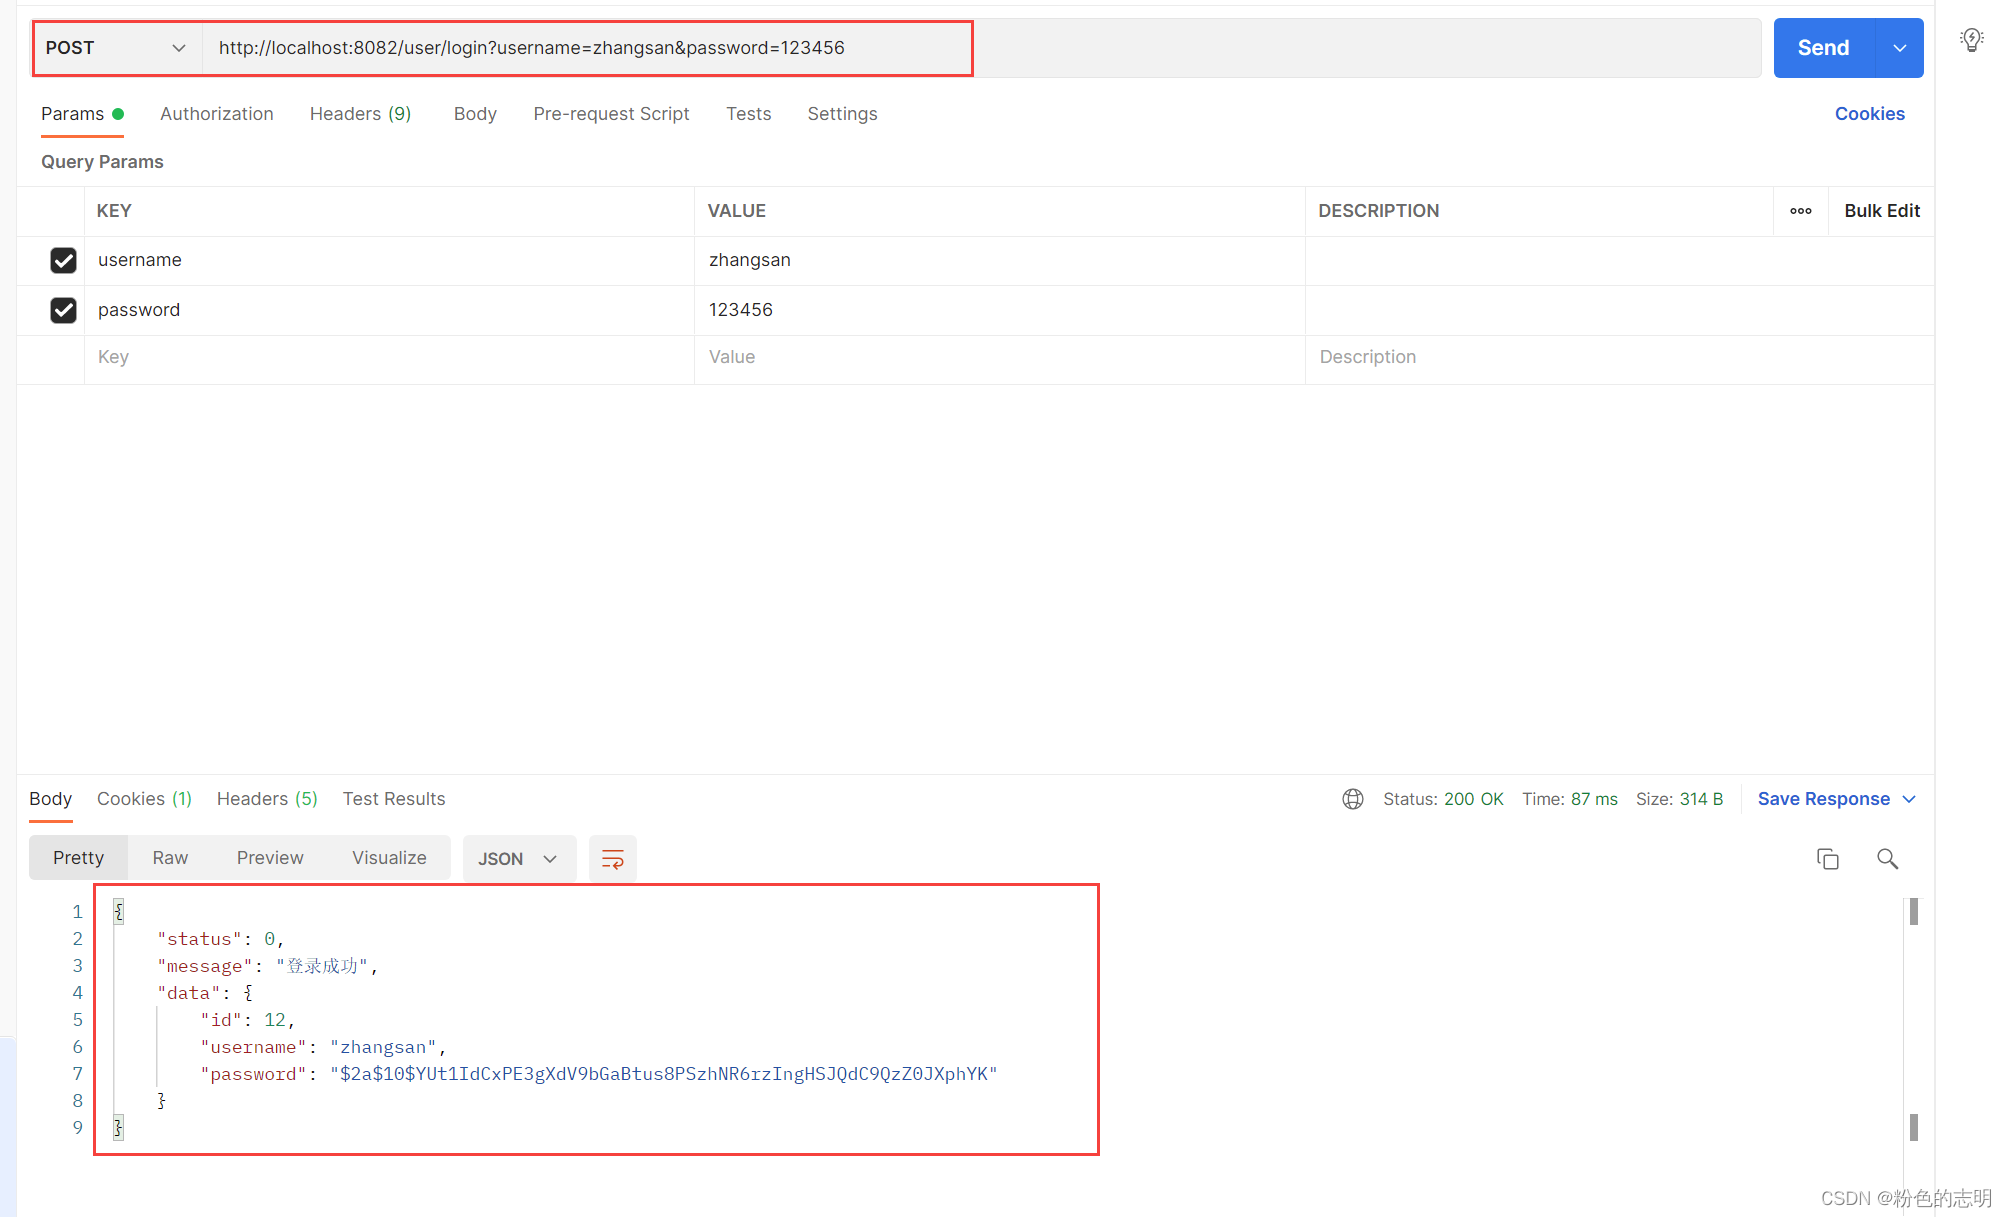Click the Size: 314 B text
Image resolution: width=2007 pixels, height=1217 pixels.
[x=1679, y=799]
